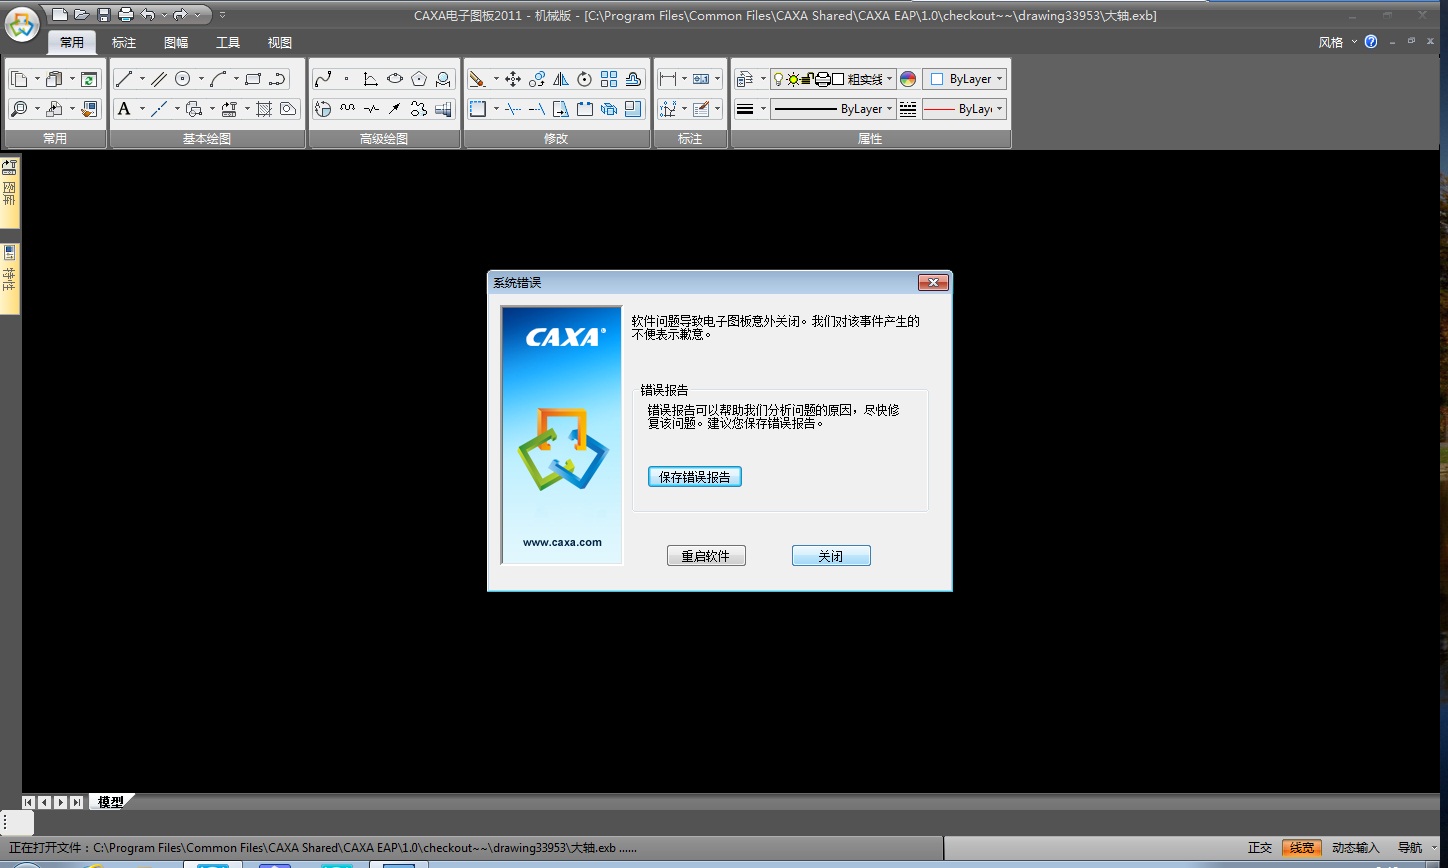The image size is (1448, 868).
Task: Select the Wave line tool
Action: tap(347, 109)
